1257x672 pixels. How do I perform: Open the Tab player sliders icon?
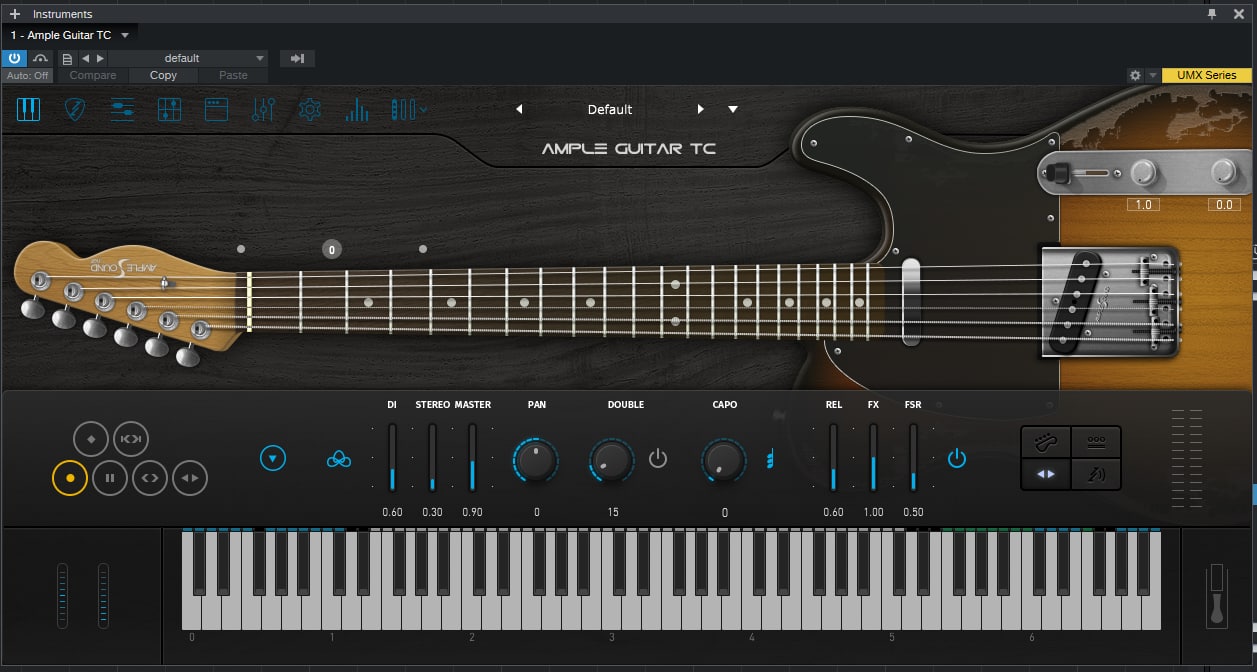click(122, 109)
